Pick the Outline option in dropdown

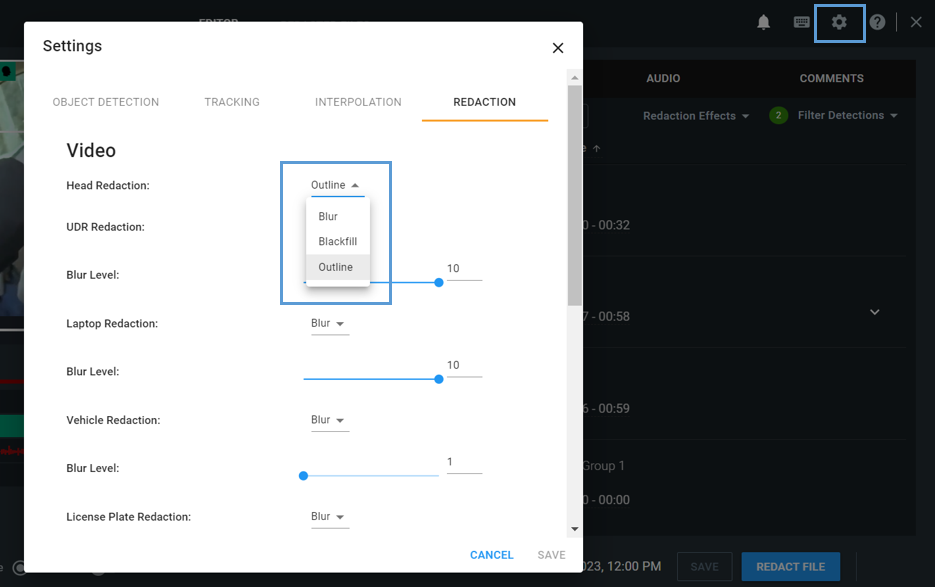[x=336, y=267]
